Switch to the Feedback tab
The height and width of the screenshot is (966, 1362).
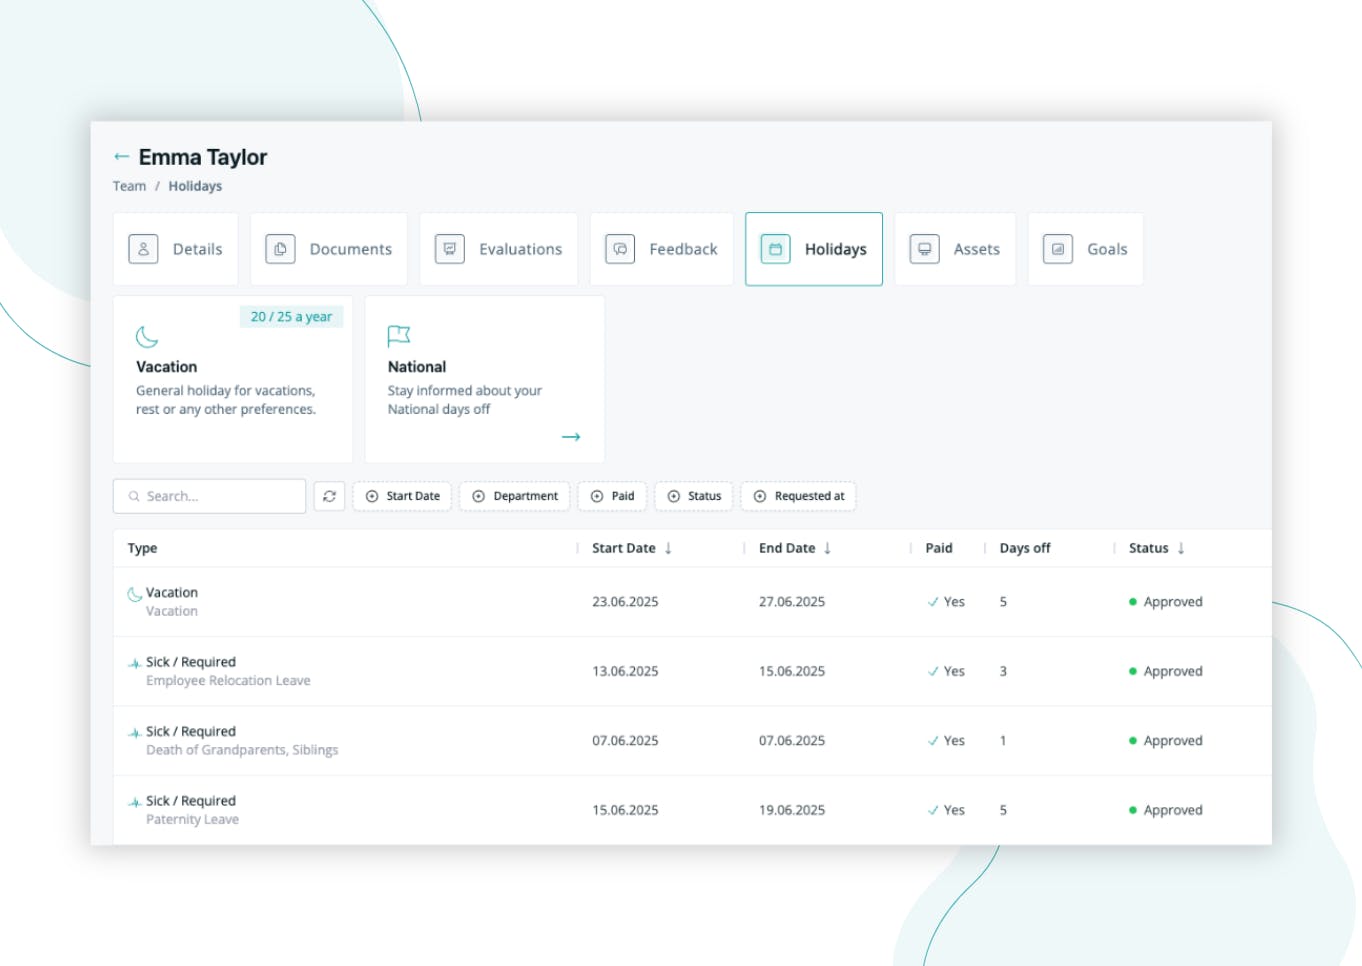point(662,248)
